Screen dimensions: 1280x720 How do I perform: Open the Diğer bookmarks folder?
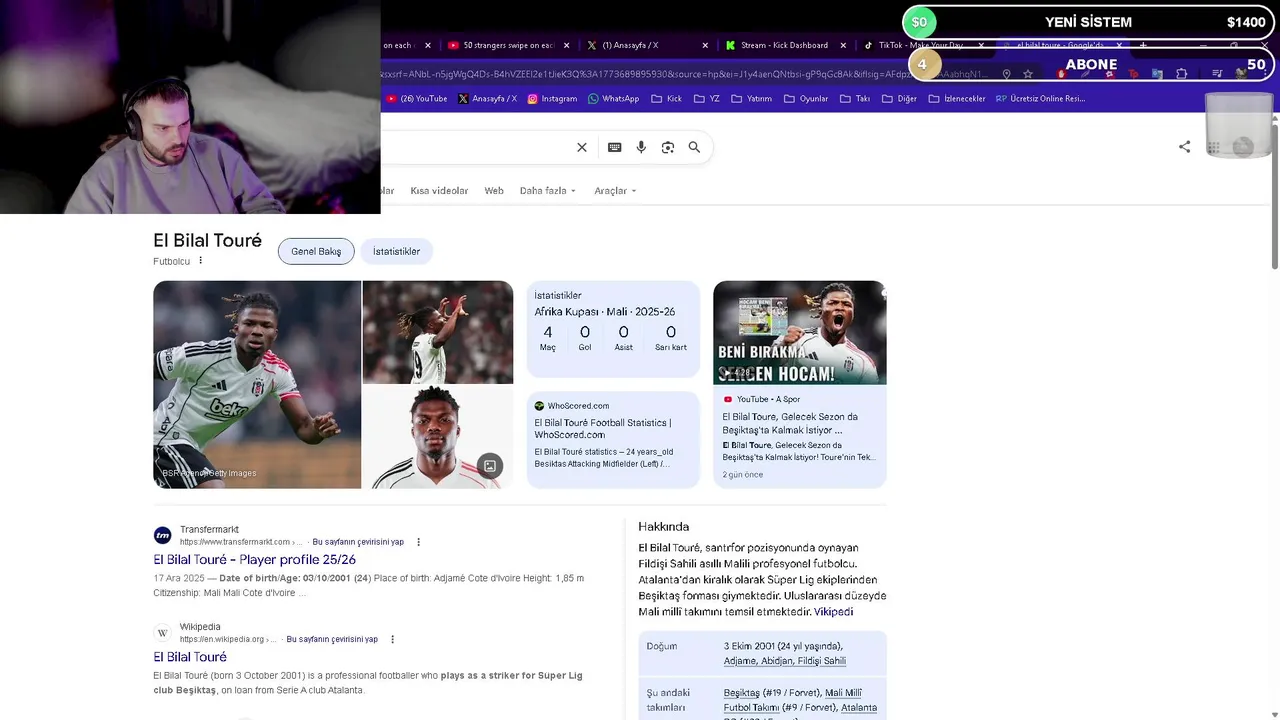pos(898,99)
